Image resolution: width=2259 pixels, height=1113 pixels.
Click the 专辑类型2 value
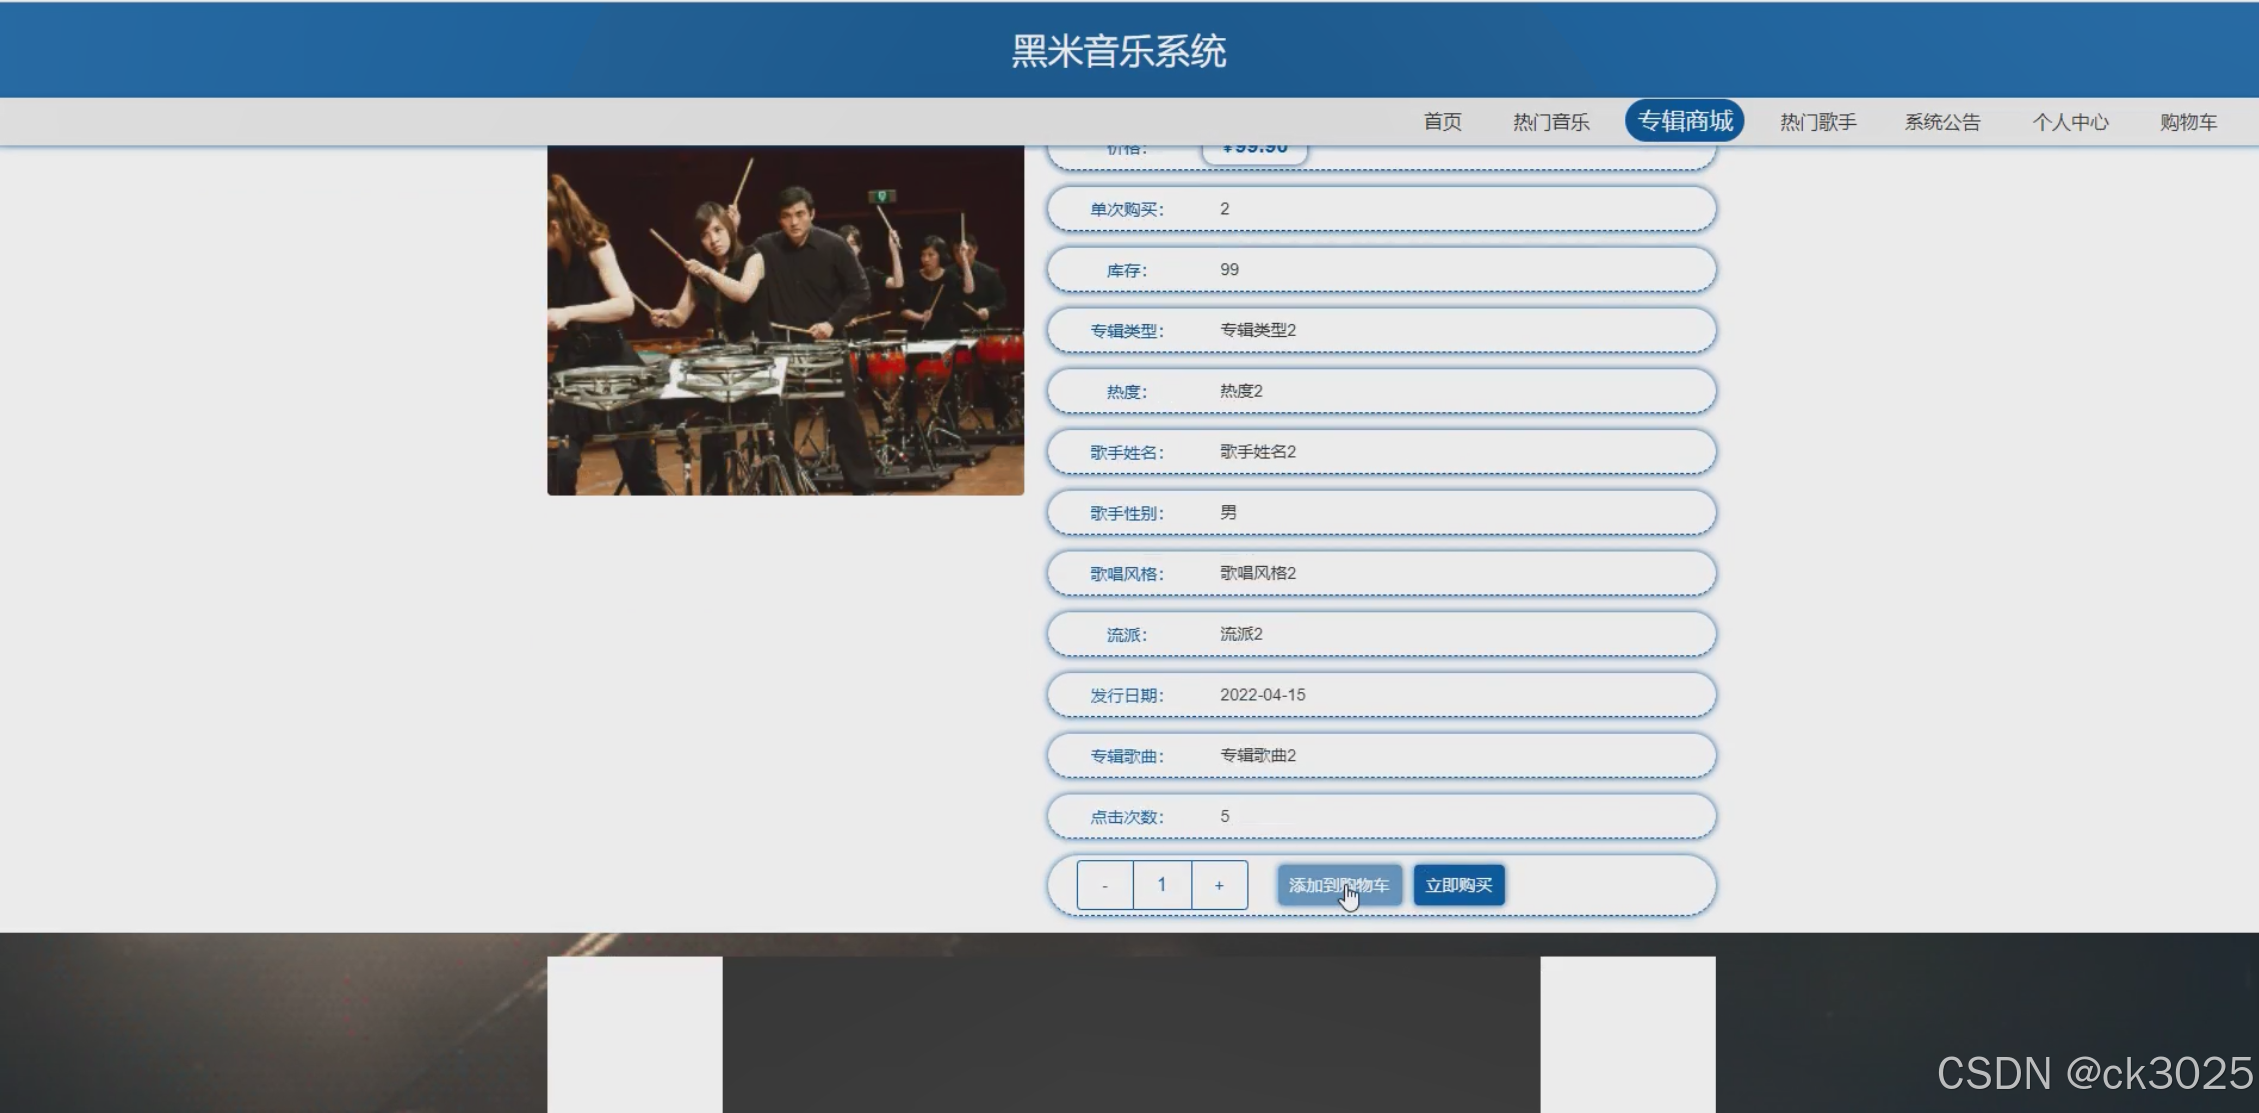tap(1258, 330)
